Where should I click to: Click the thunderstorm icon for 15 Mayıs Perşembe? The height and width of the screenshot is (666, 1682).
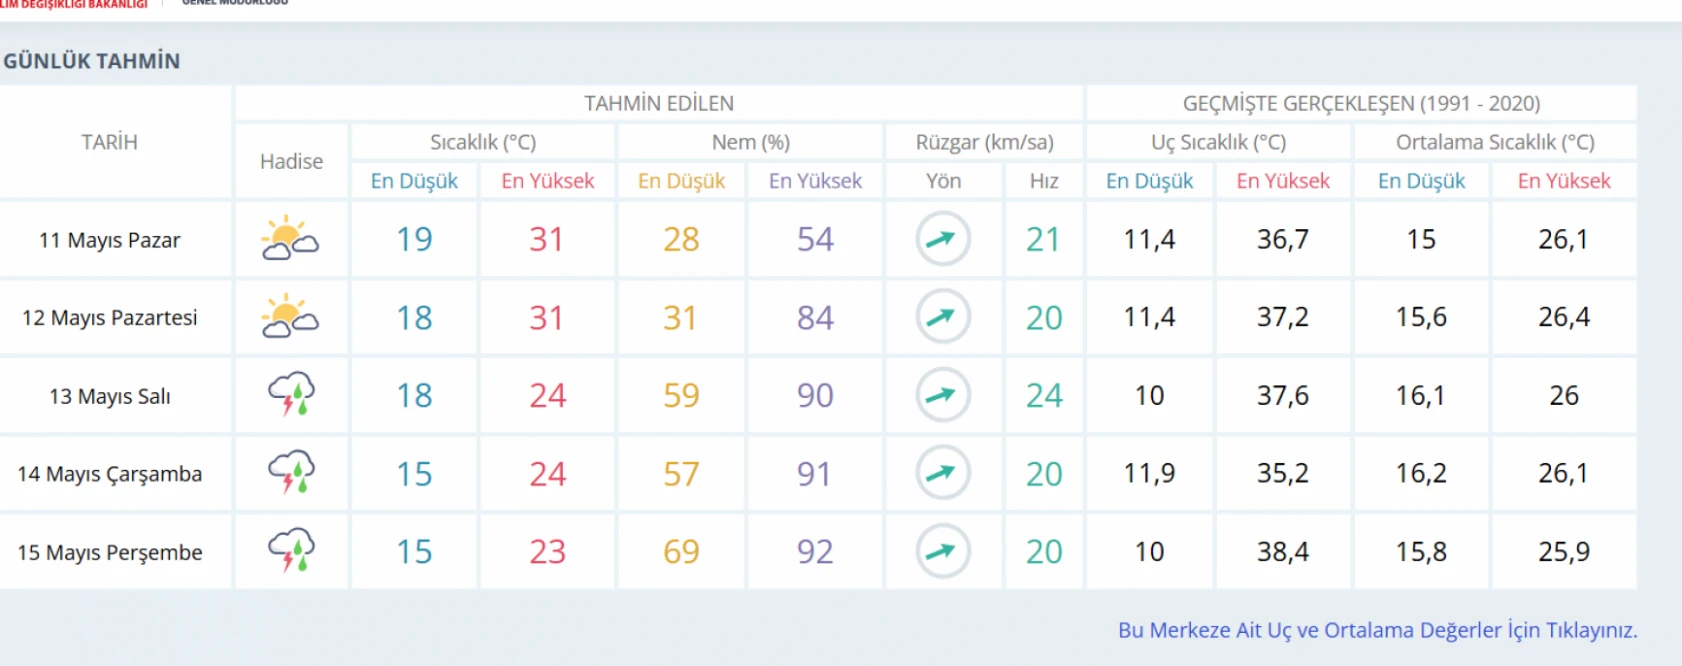[291, 551]
